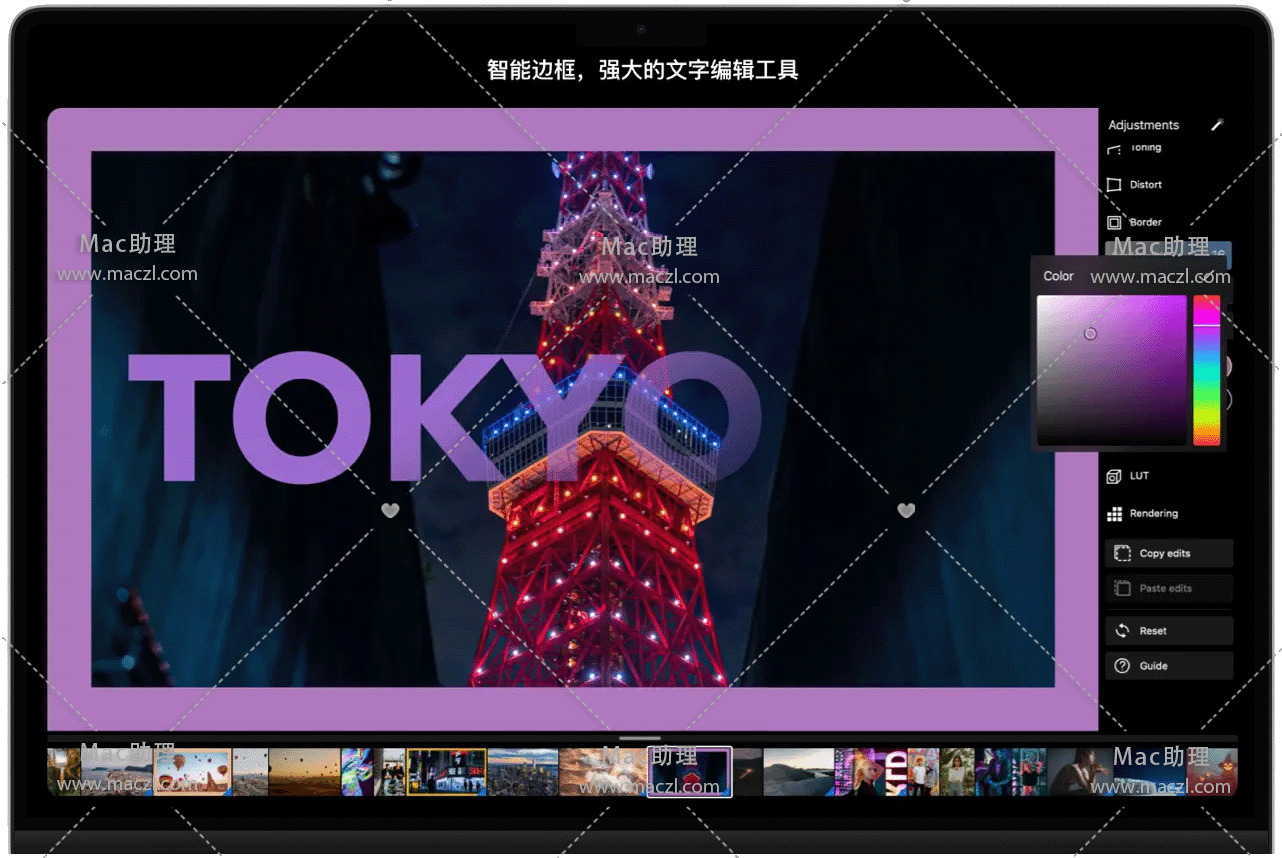Screen dimensions: 1282x858
Task: Select the orange clouds thumbnail
Action: pos(603,772)
